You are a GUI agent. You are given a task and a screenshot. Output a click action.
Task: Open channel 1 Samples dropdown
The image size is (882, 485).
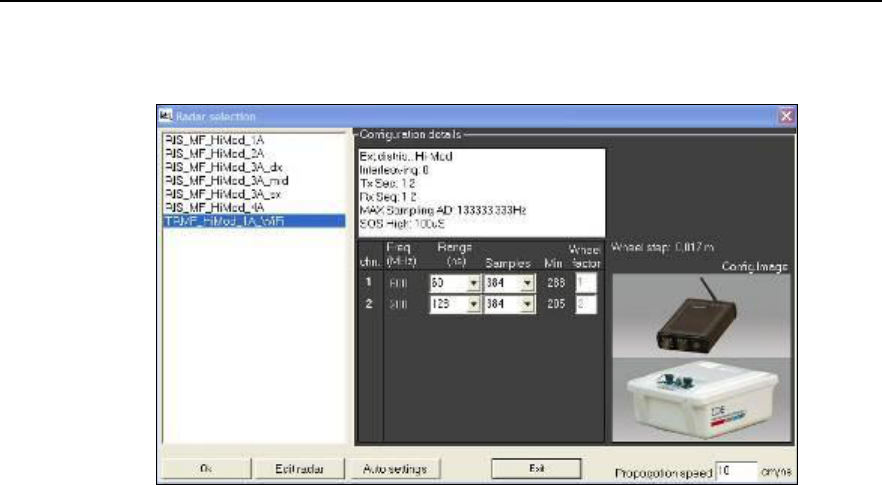click(527, 283)
